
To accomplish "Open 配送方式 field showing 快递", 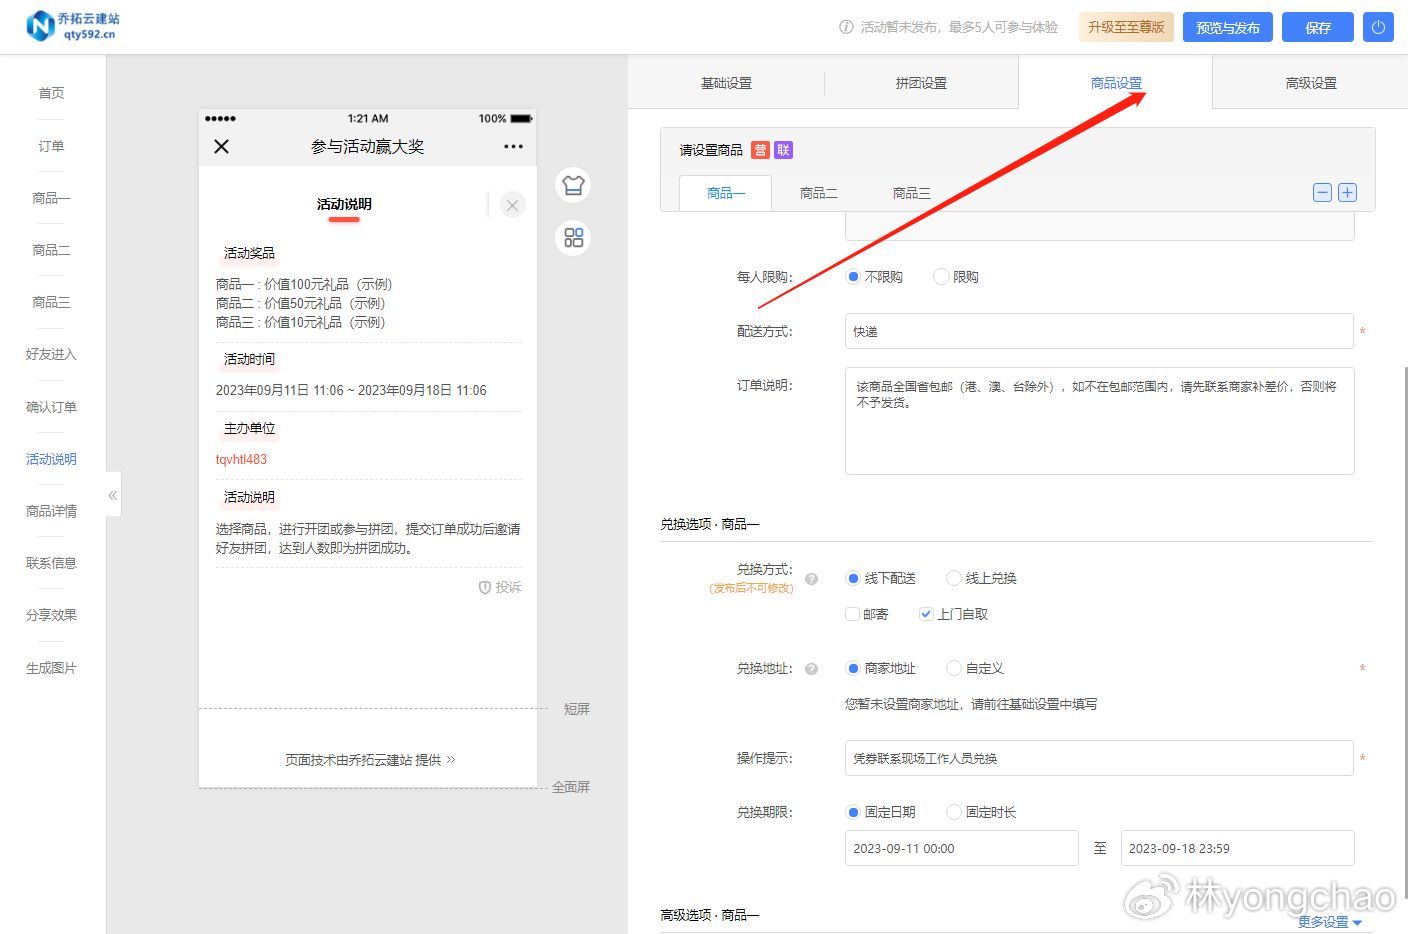I will [x=1099, y=331].
